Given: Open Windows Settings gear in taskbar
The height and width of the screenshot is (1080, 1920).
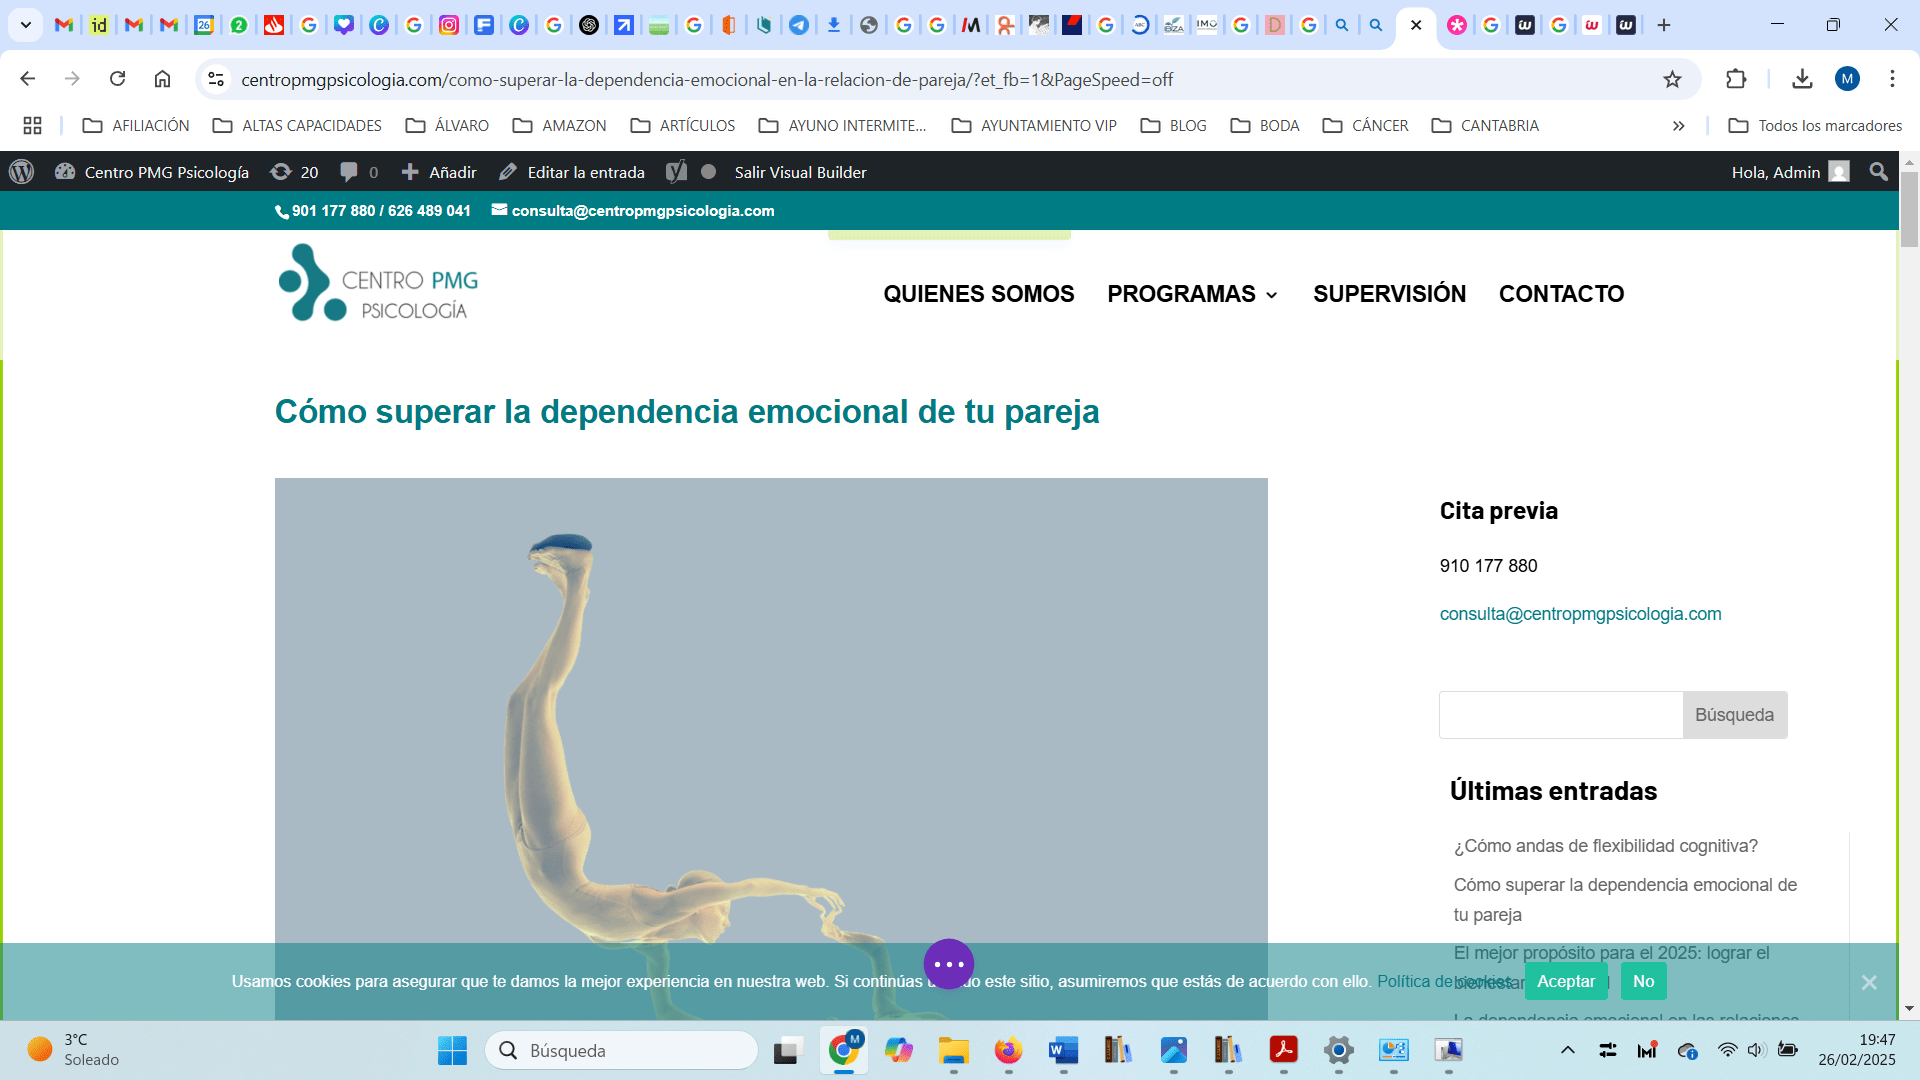Looking at the screenshot, I should pyautogui.click(x=1338, y=1050).
